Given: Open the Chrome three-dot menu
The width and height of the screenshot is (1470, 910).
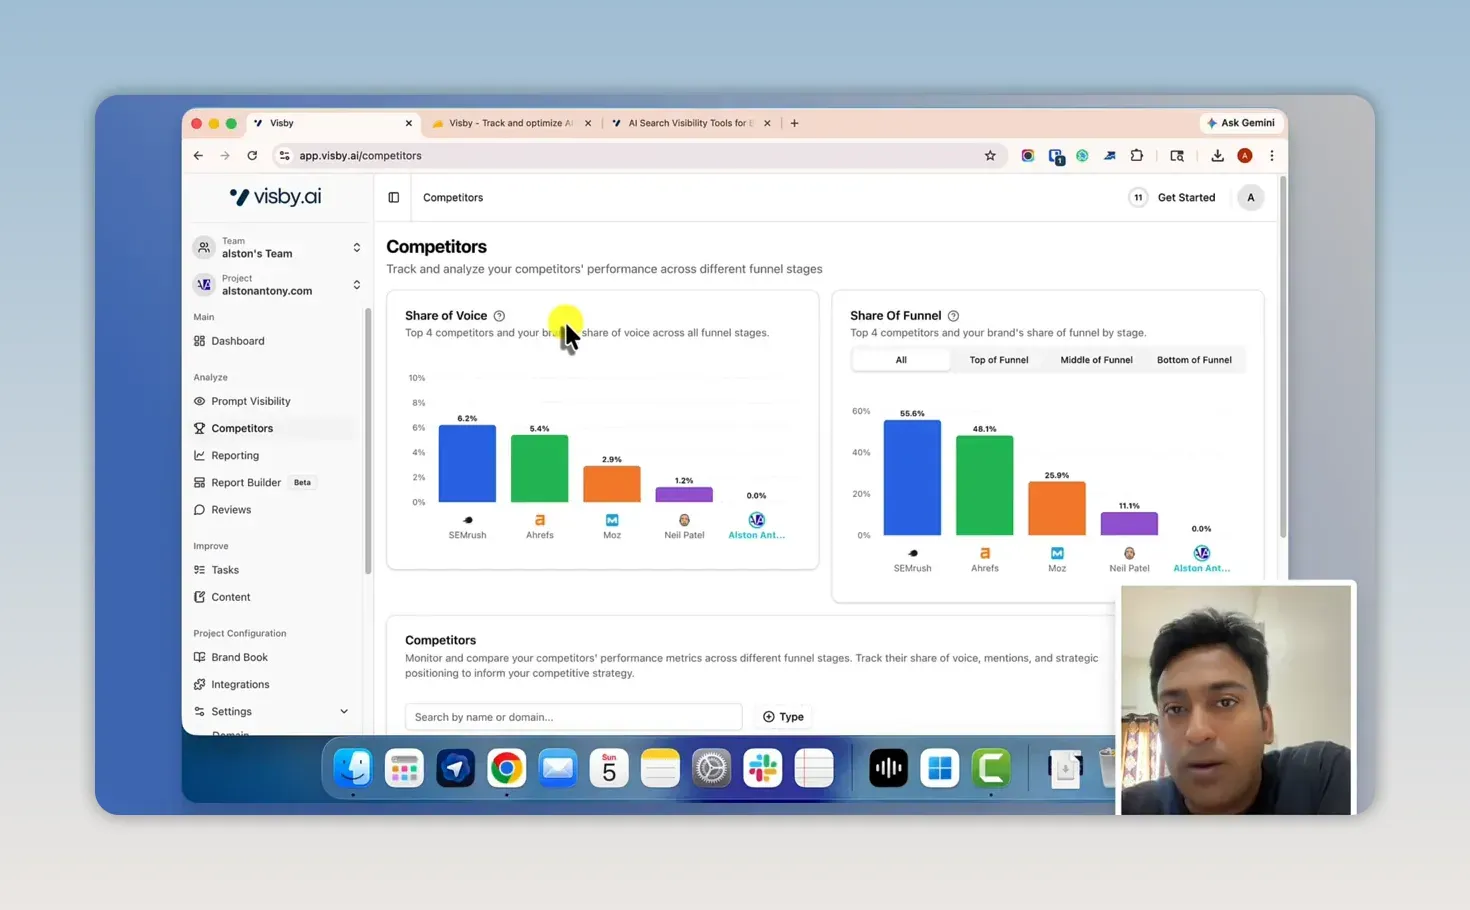Looking at the screenshot, I should (x=1272, y=156).
